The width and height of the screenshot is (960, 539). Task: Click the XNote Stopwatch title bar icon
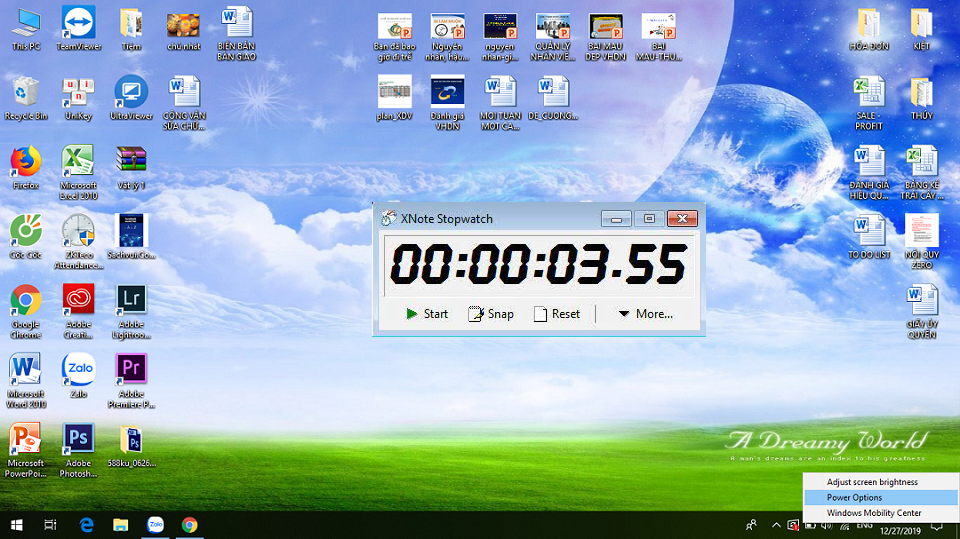point(388,219)
